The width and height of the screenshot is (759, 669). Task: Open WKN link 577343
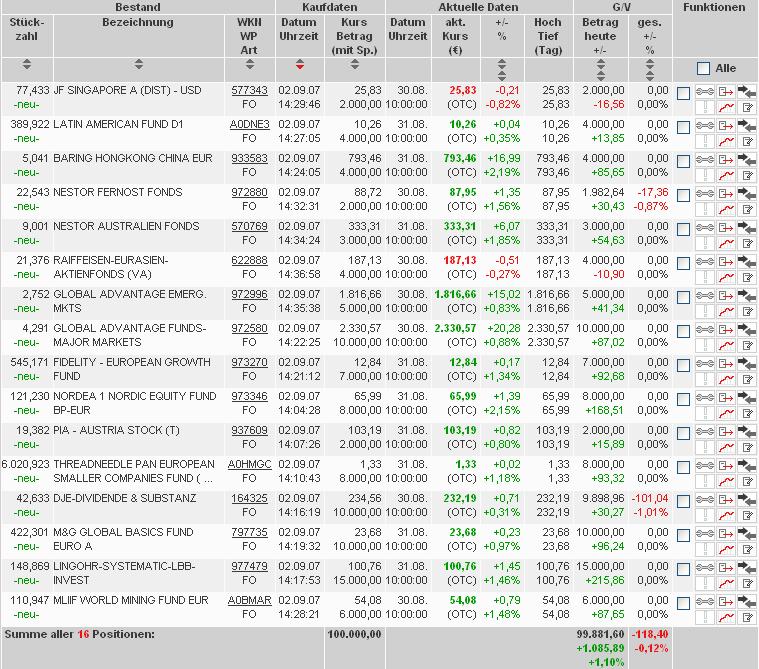coord(249,91)
